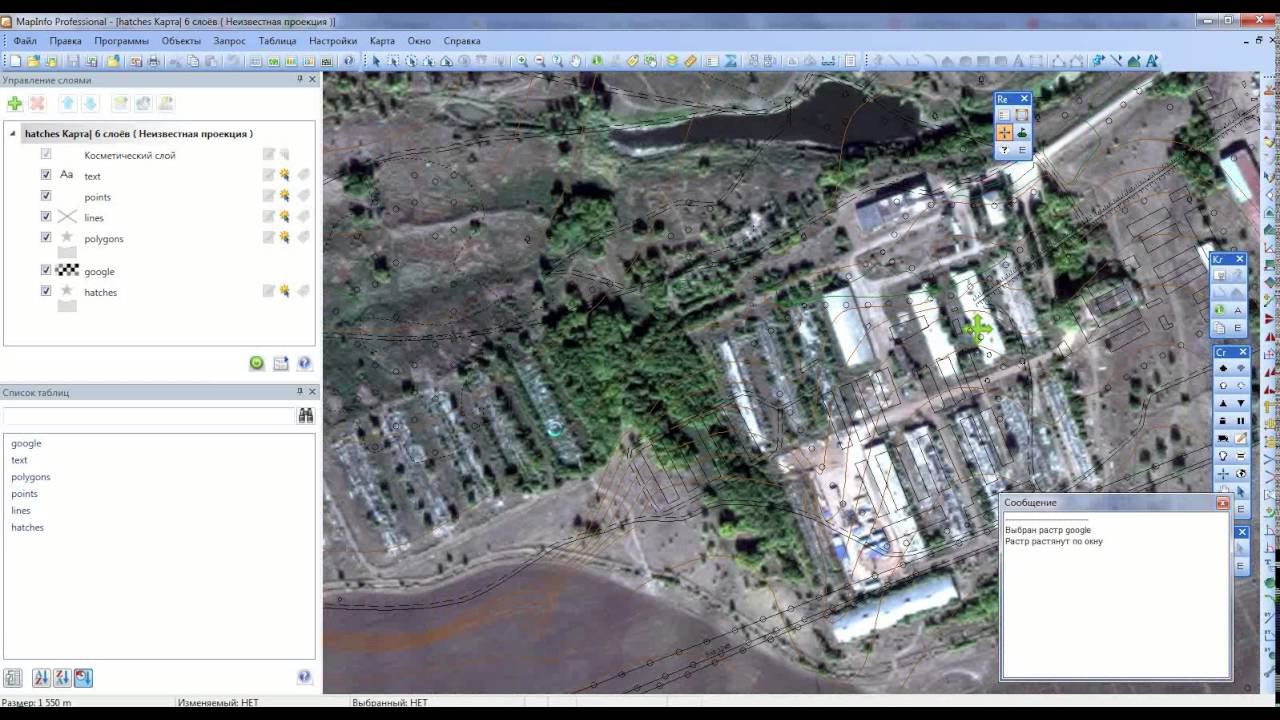Select the arrow Select tool
Screen dimensions: 1280x720
pos(376,61)
